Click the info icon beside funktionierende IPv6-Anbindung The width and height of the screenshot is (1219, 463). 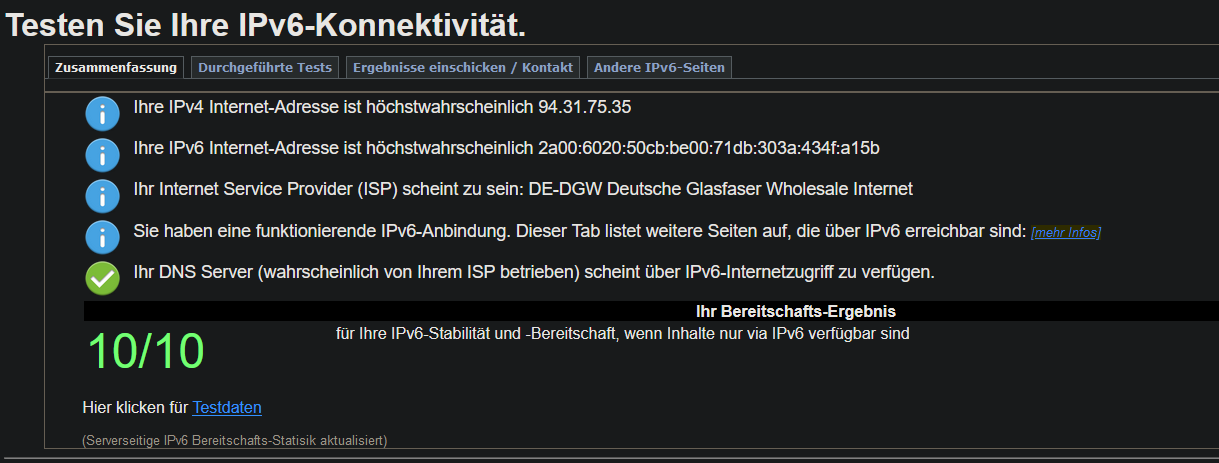coord(102,237)
